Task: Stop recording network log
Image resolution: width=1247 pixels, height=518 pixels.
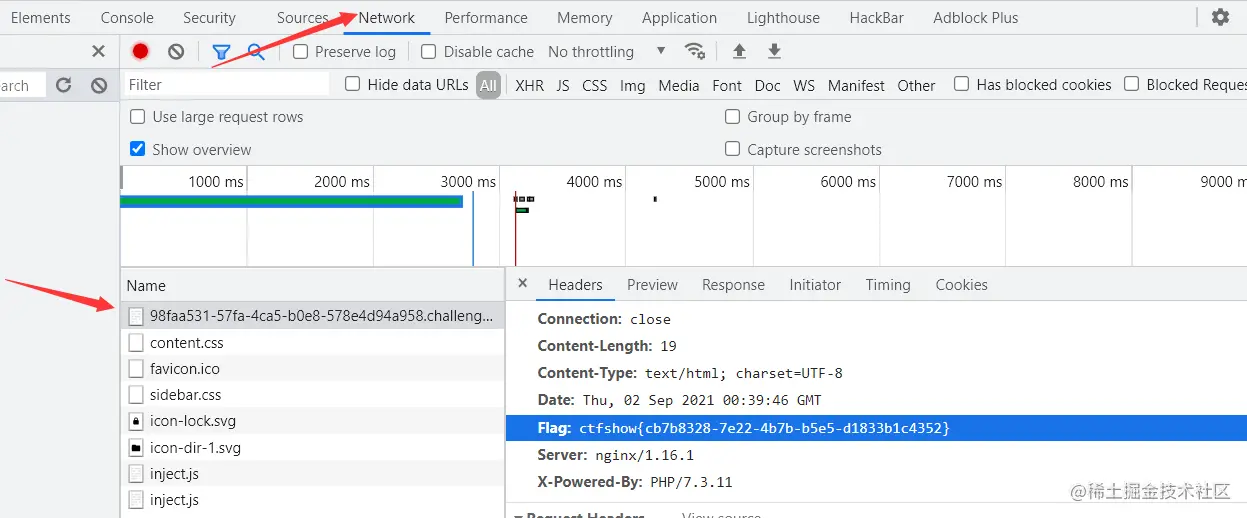Action: pos(140,51)
